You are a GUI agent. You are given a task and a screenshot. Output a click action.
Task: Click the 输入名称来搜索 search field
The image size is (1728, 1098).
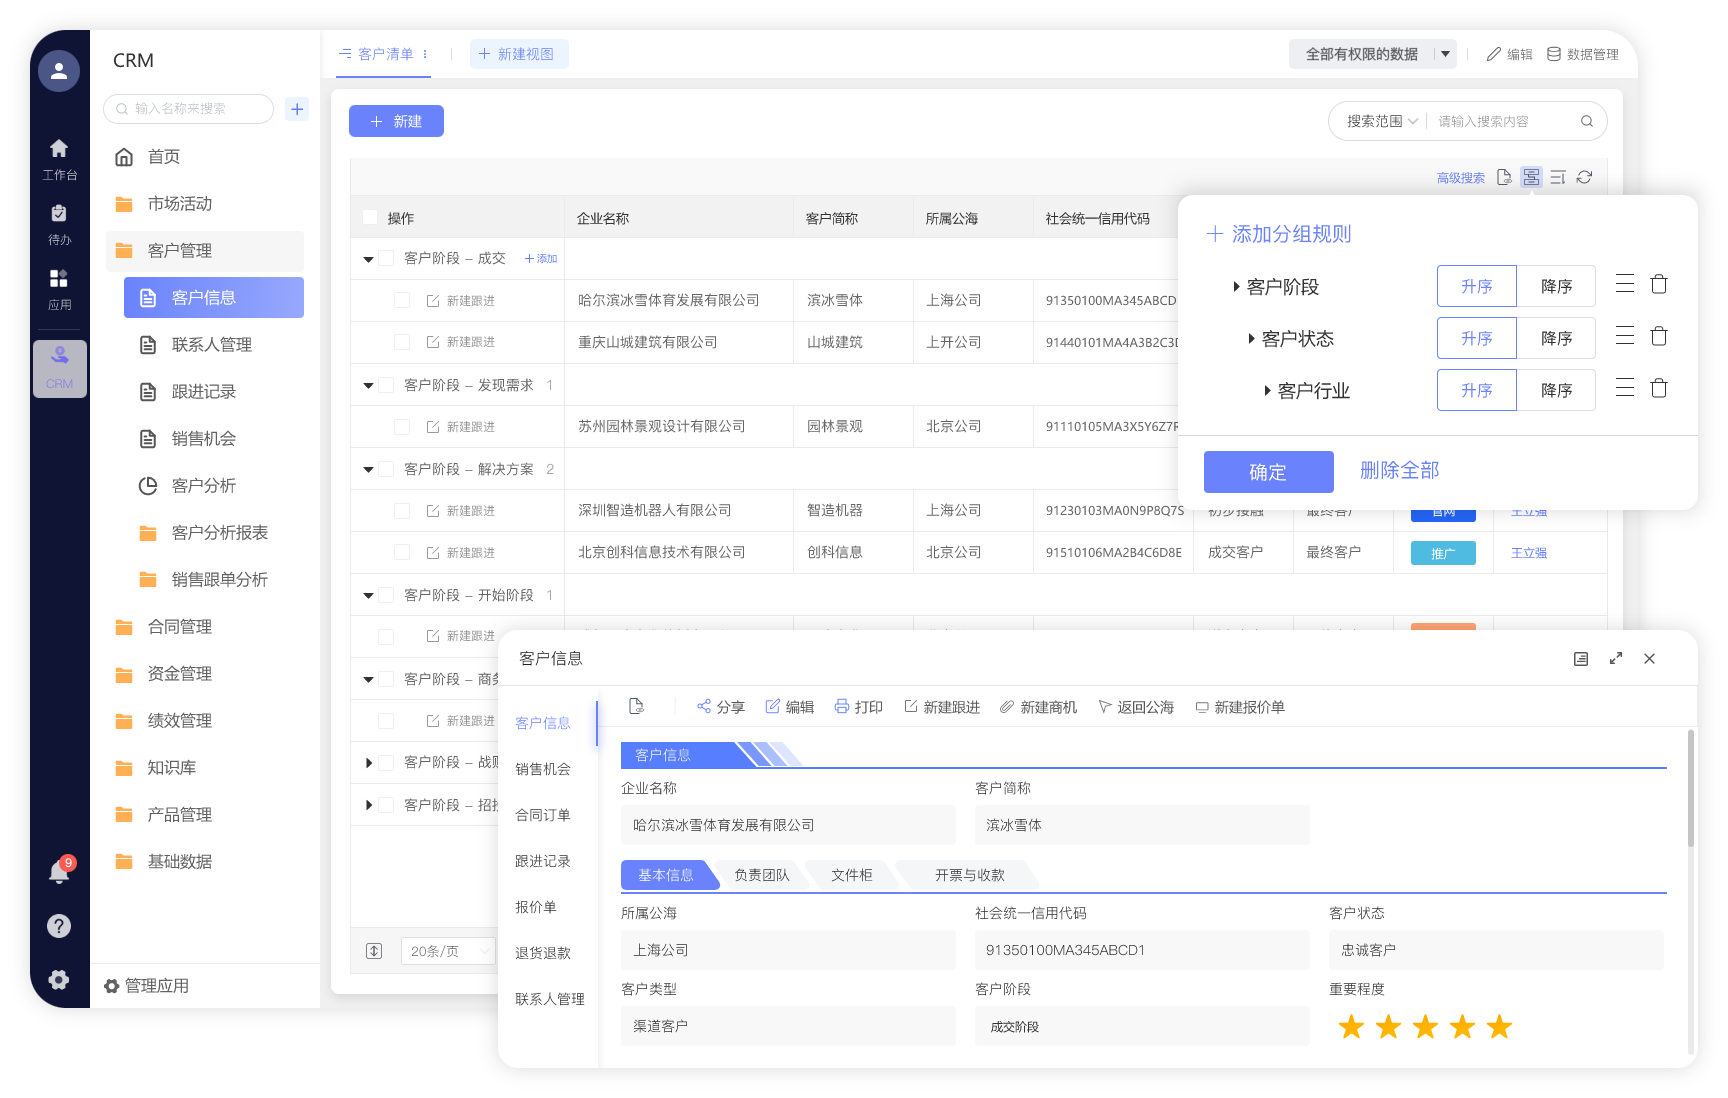pyautogui.click(x=190, y=109)
